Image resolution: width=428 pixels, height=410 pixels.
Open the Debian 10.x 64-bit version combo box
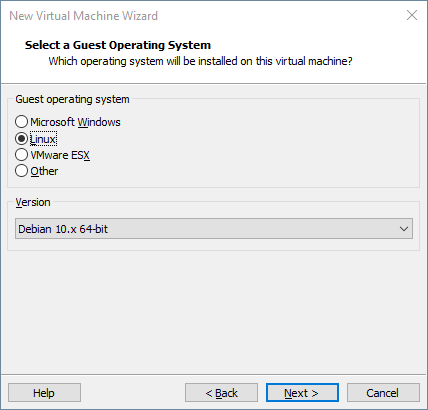(x=214, y=229)
